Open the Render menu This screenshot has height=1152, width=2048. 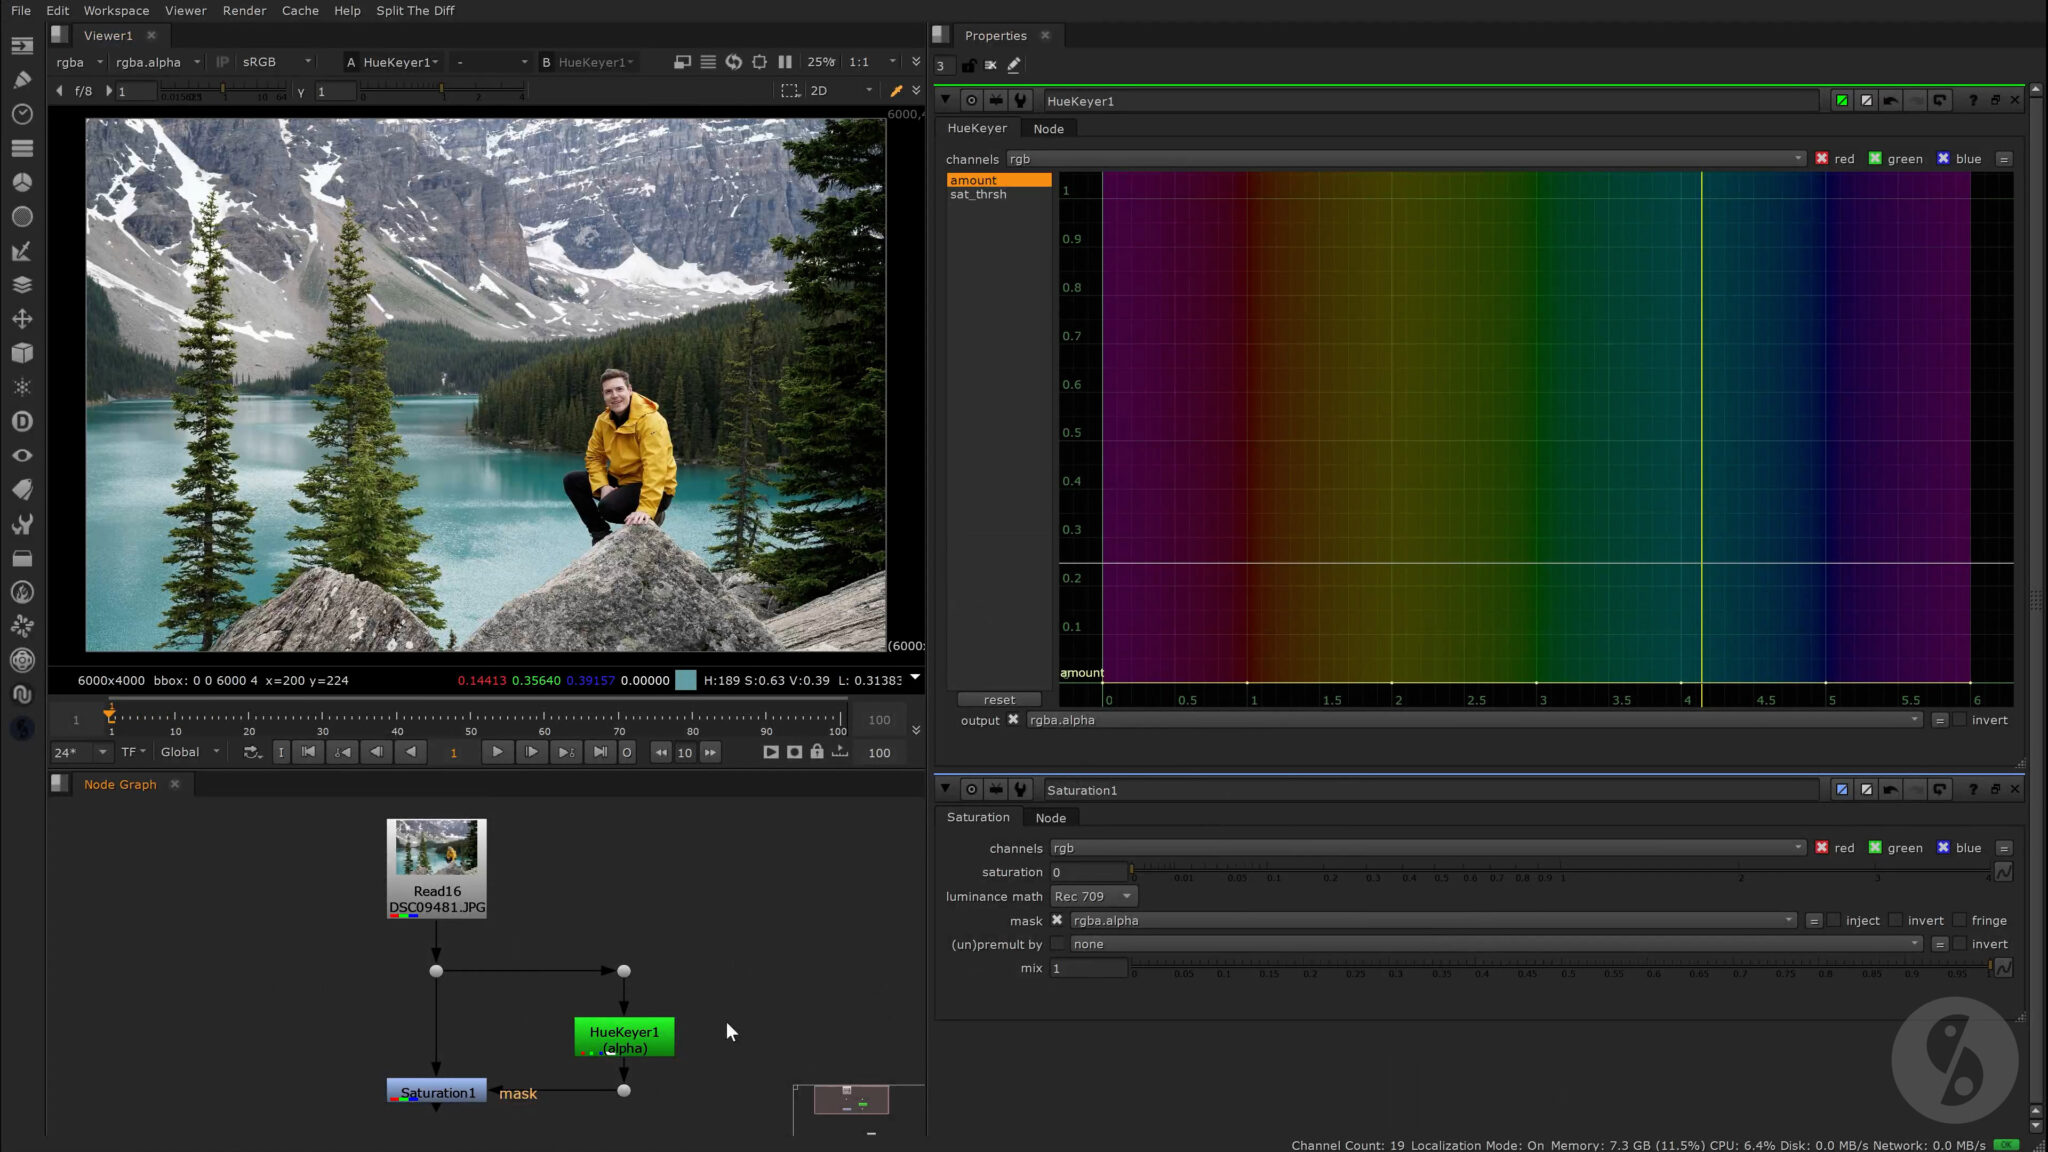[244, 11]
